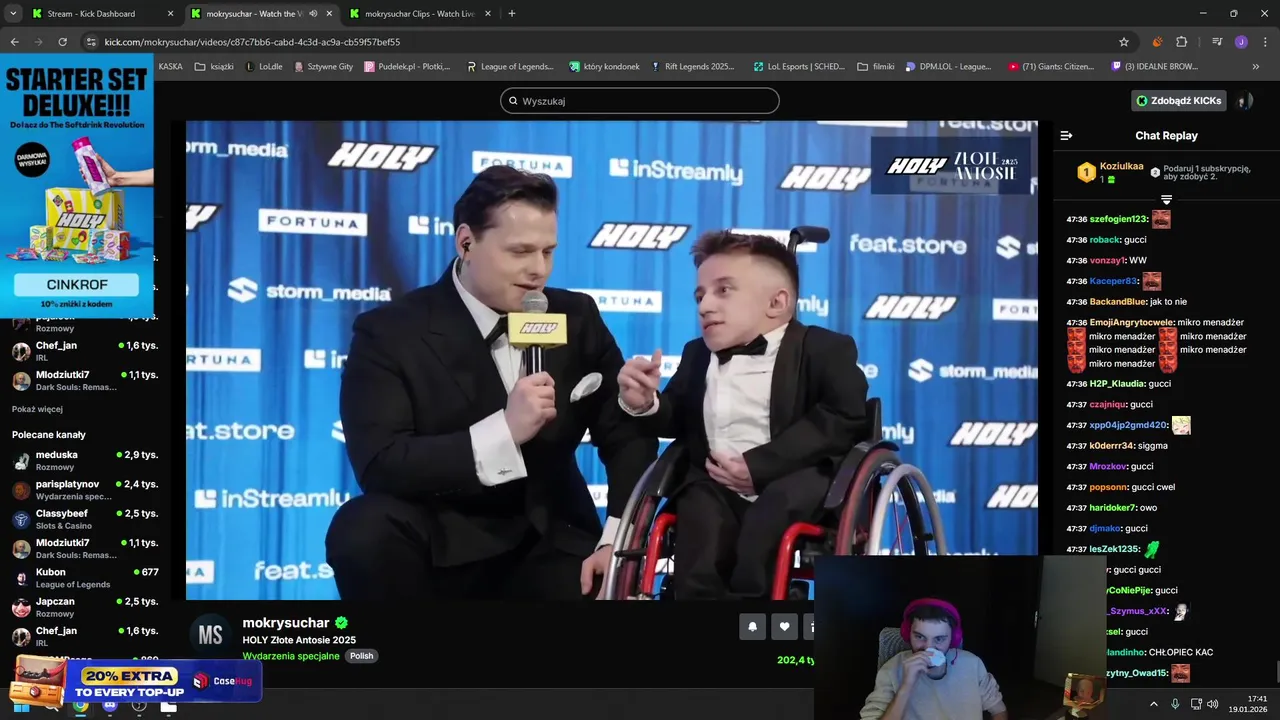Click the chat username EmojiAngrytocwele
This screenshot has height=720, width=1280.
click(1131, 323)
